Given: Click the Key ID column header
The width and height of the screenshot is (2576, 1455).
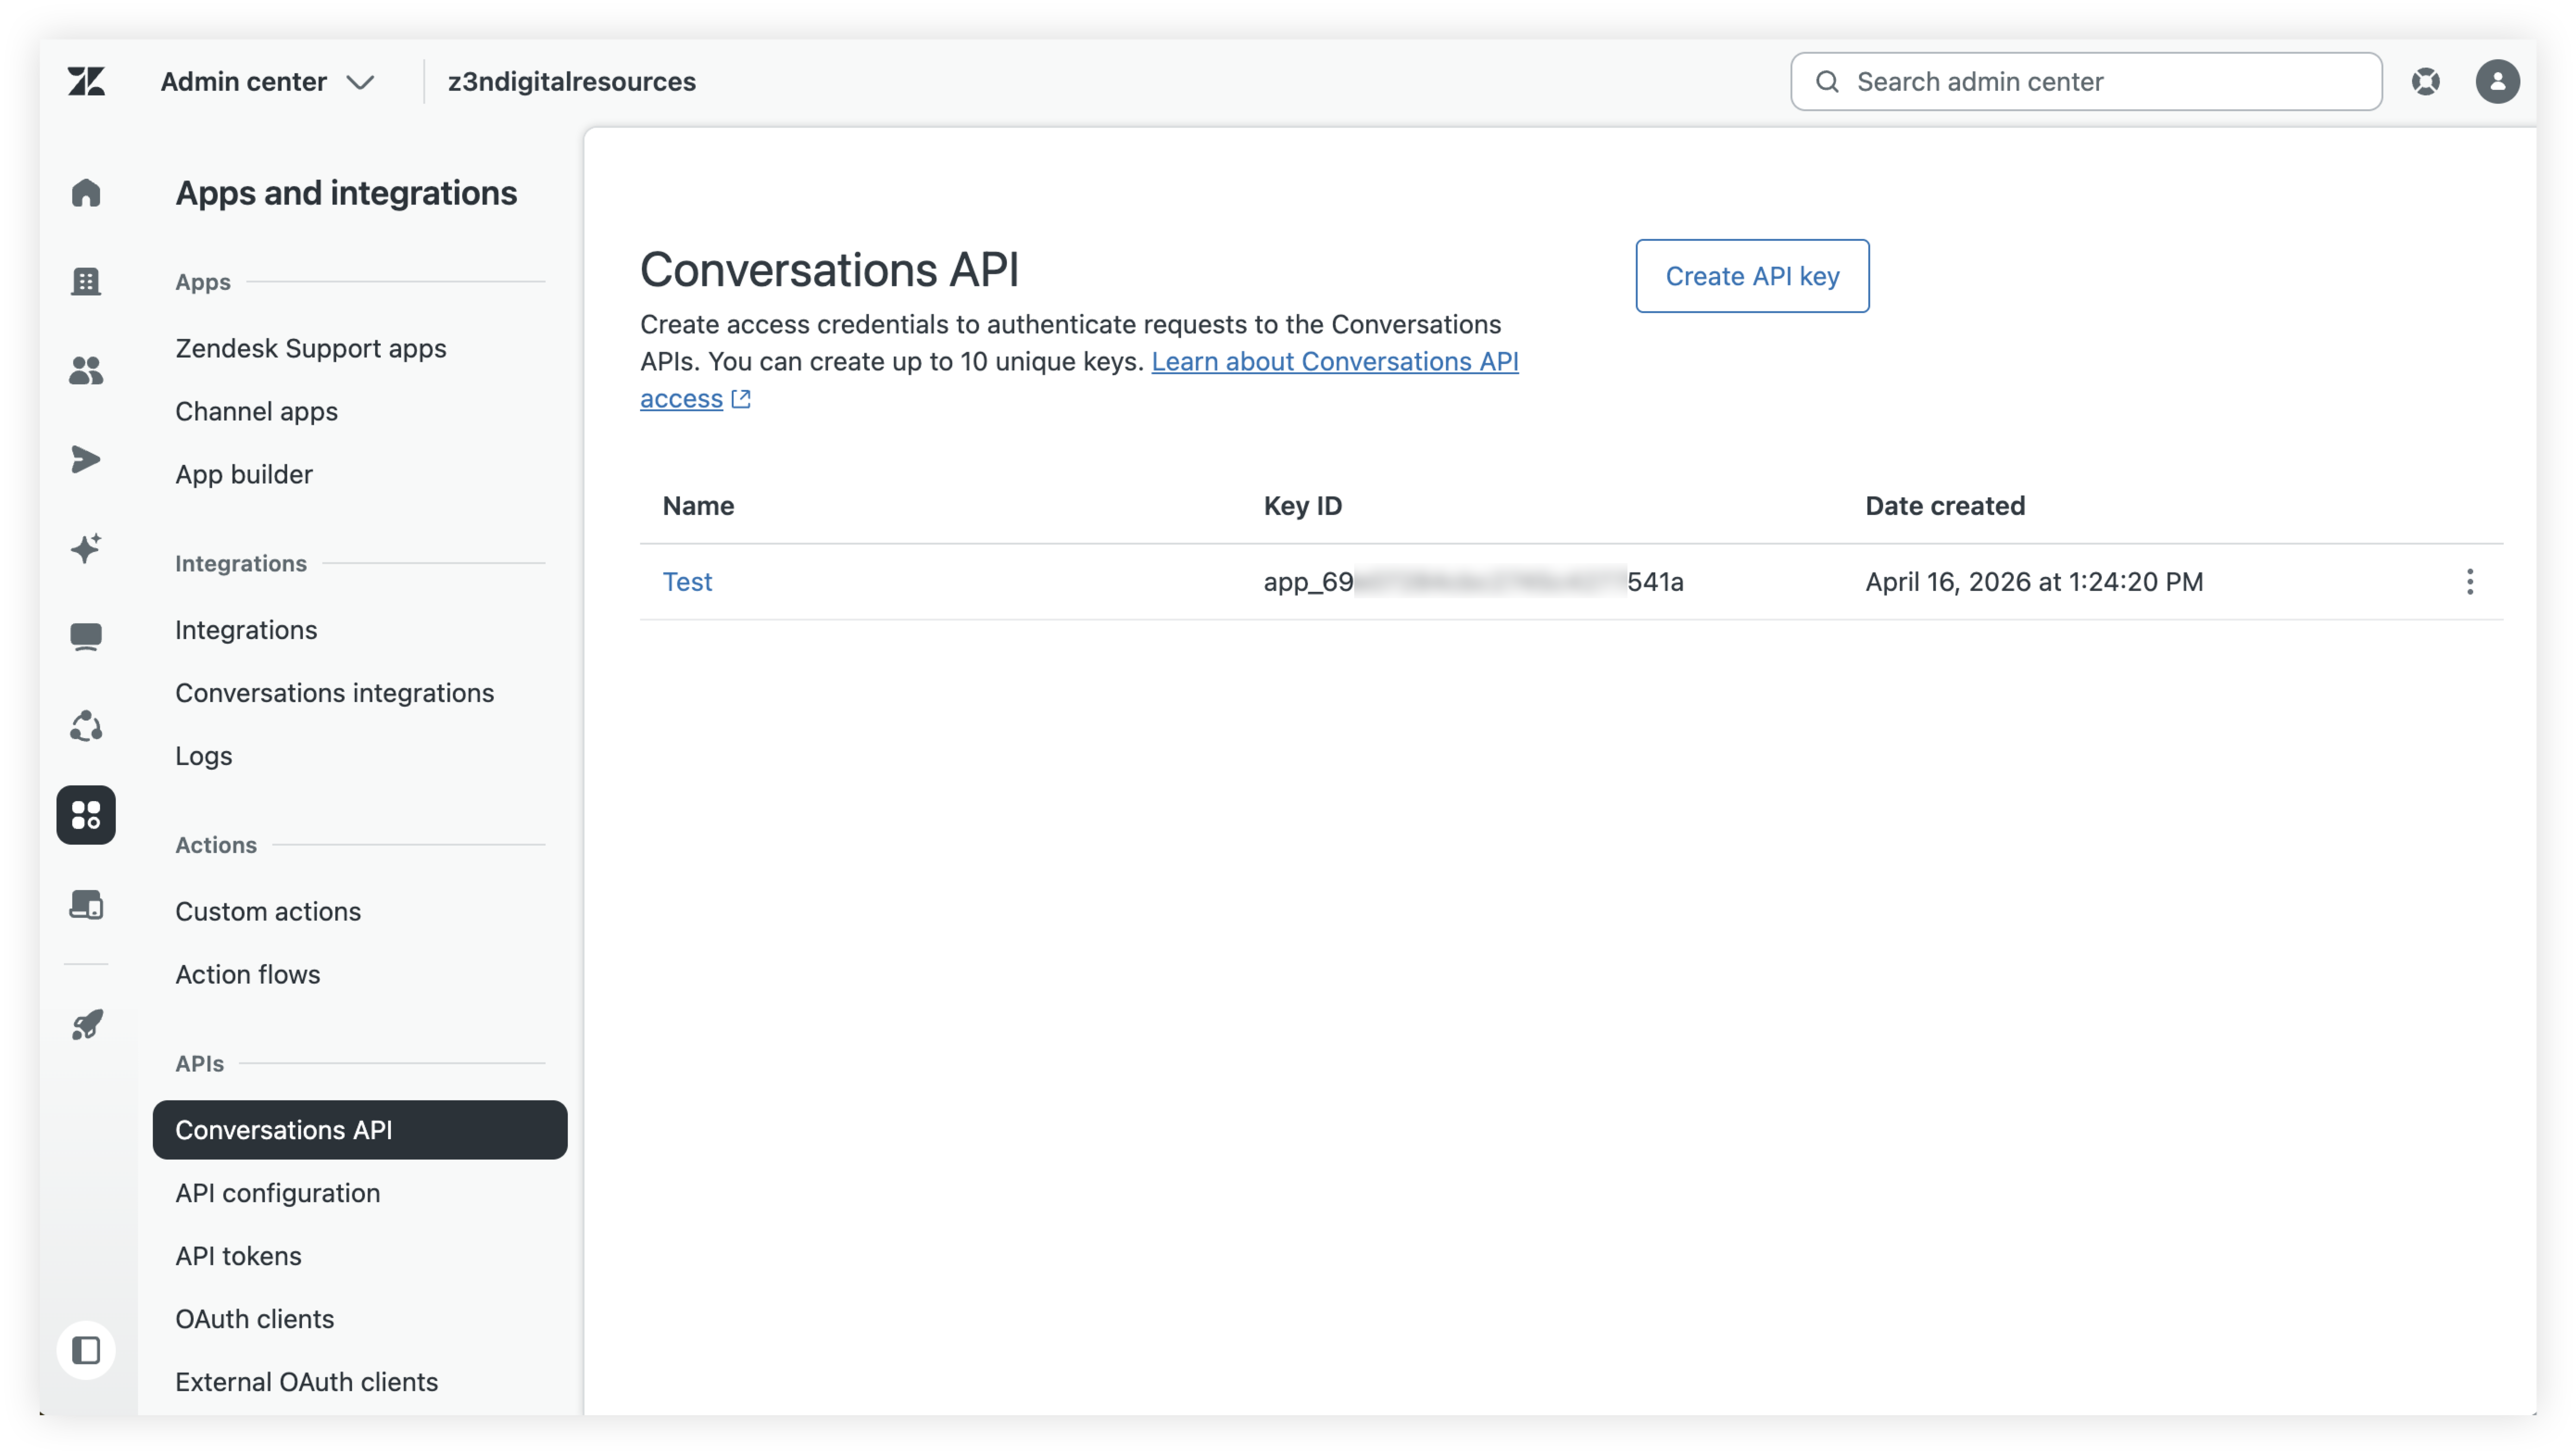Looking at the screenshot, I should coord(1302,506).
